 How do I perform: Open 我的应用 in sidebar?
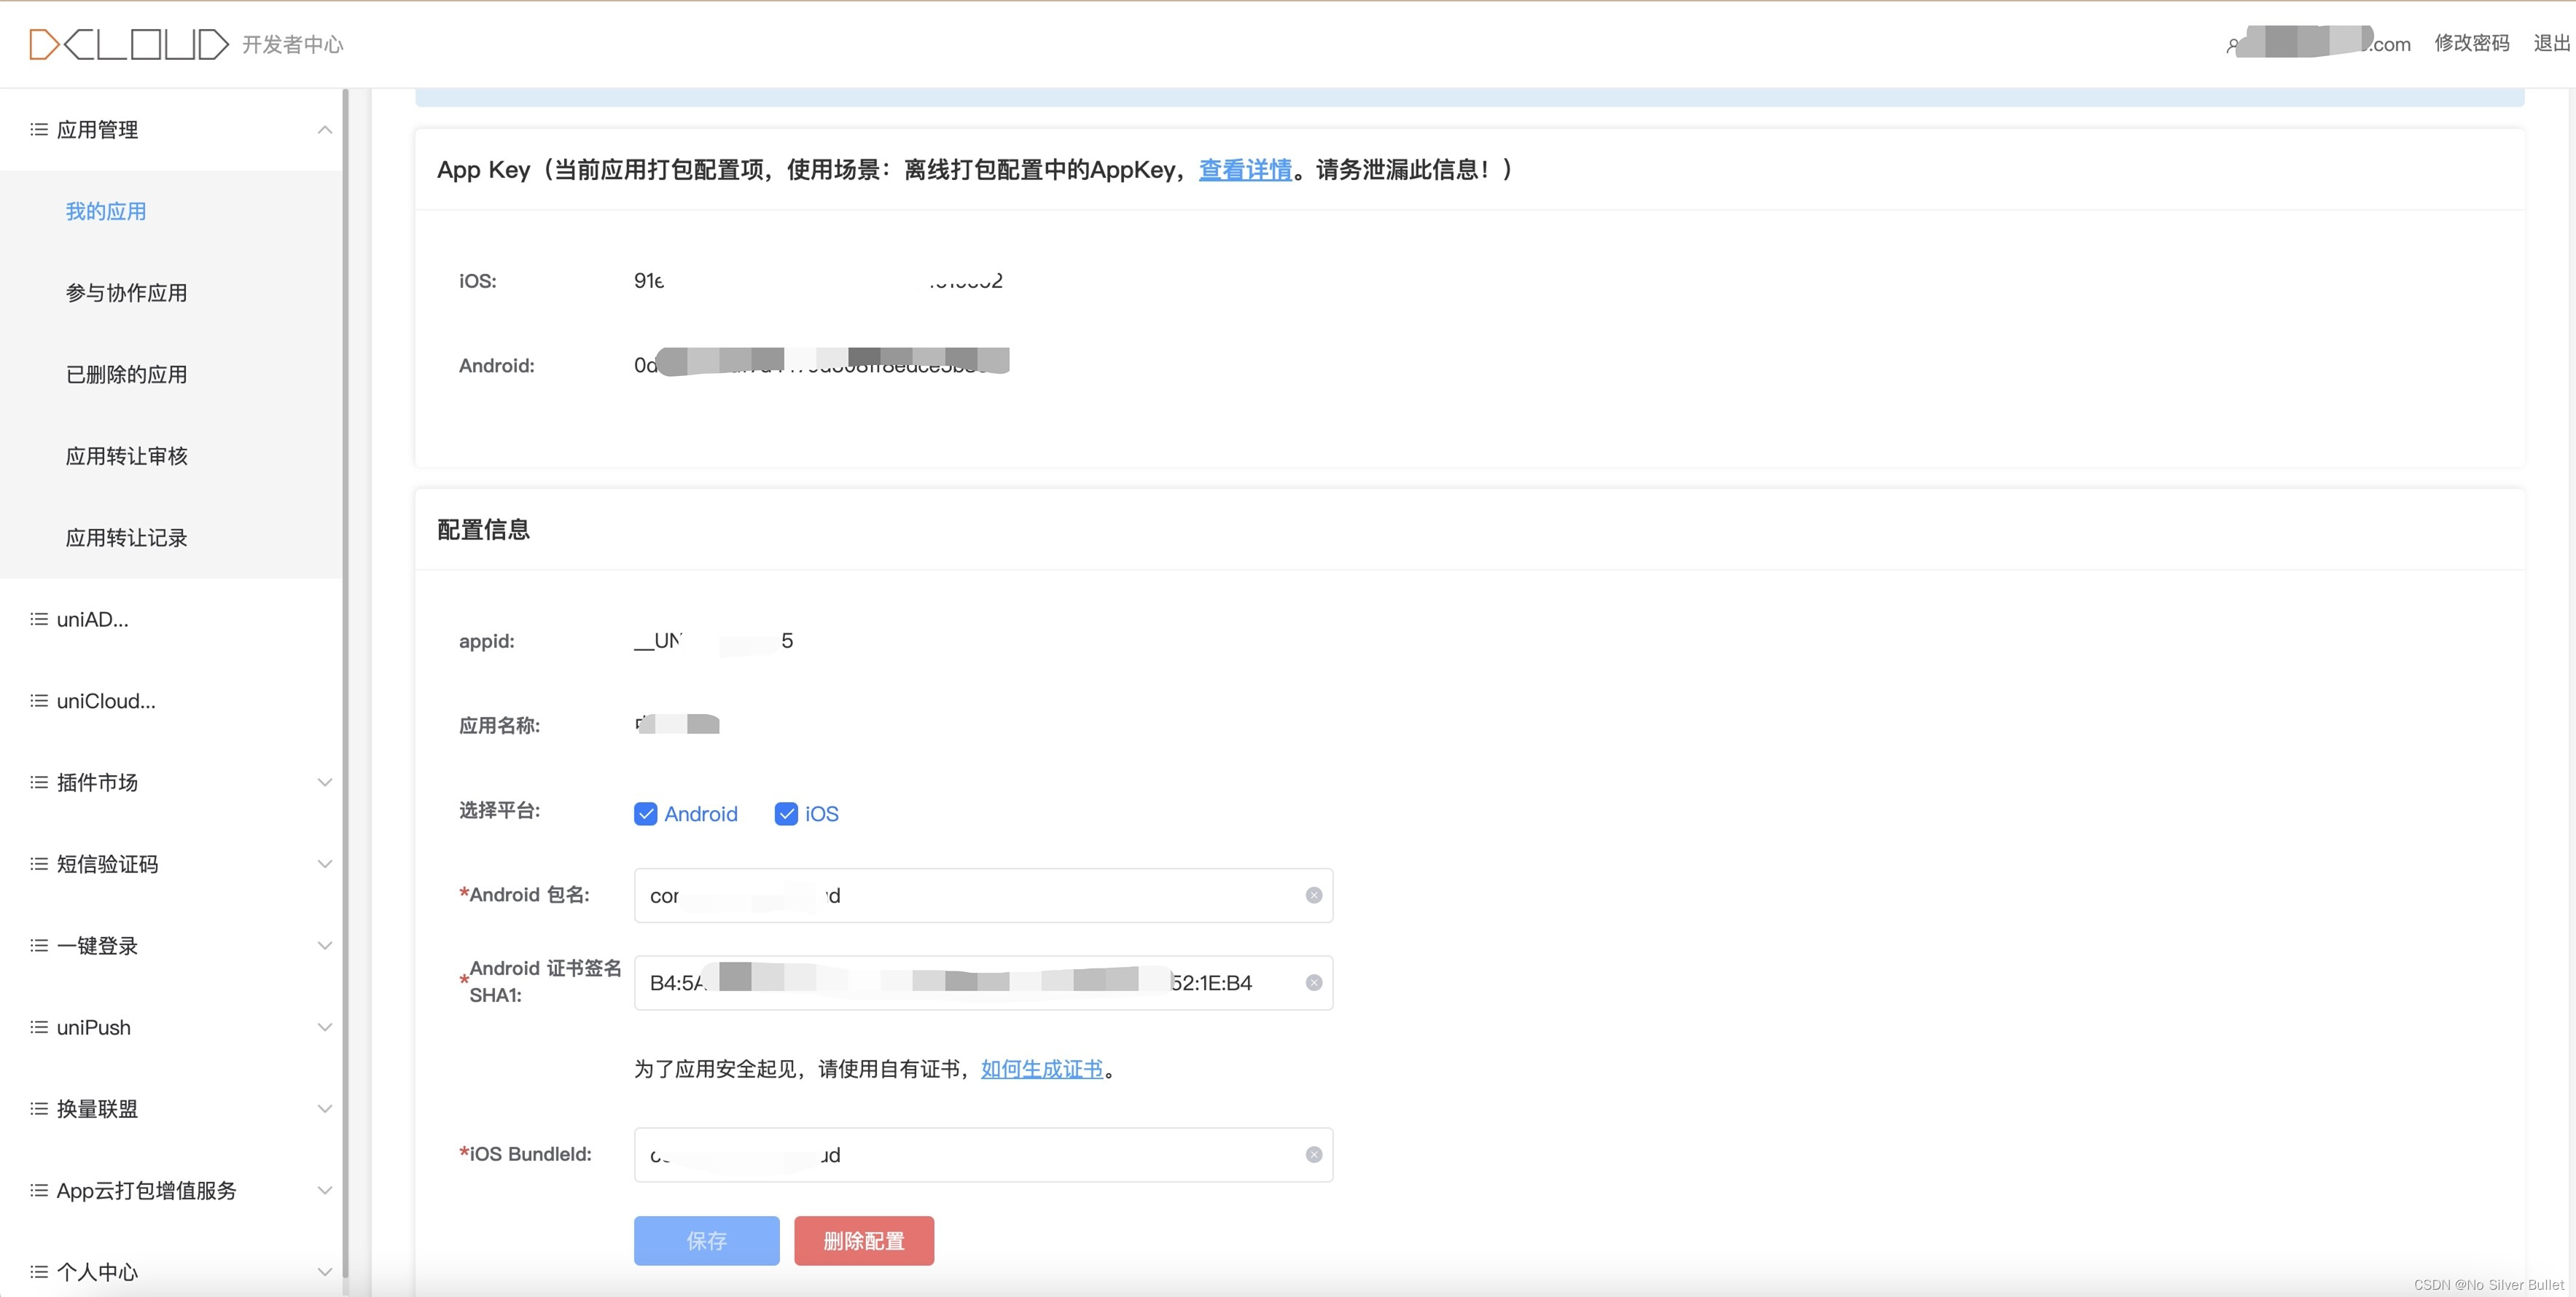pyautogui.click(x=106, y=211)
